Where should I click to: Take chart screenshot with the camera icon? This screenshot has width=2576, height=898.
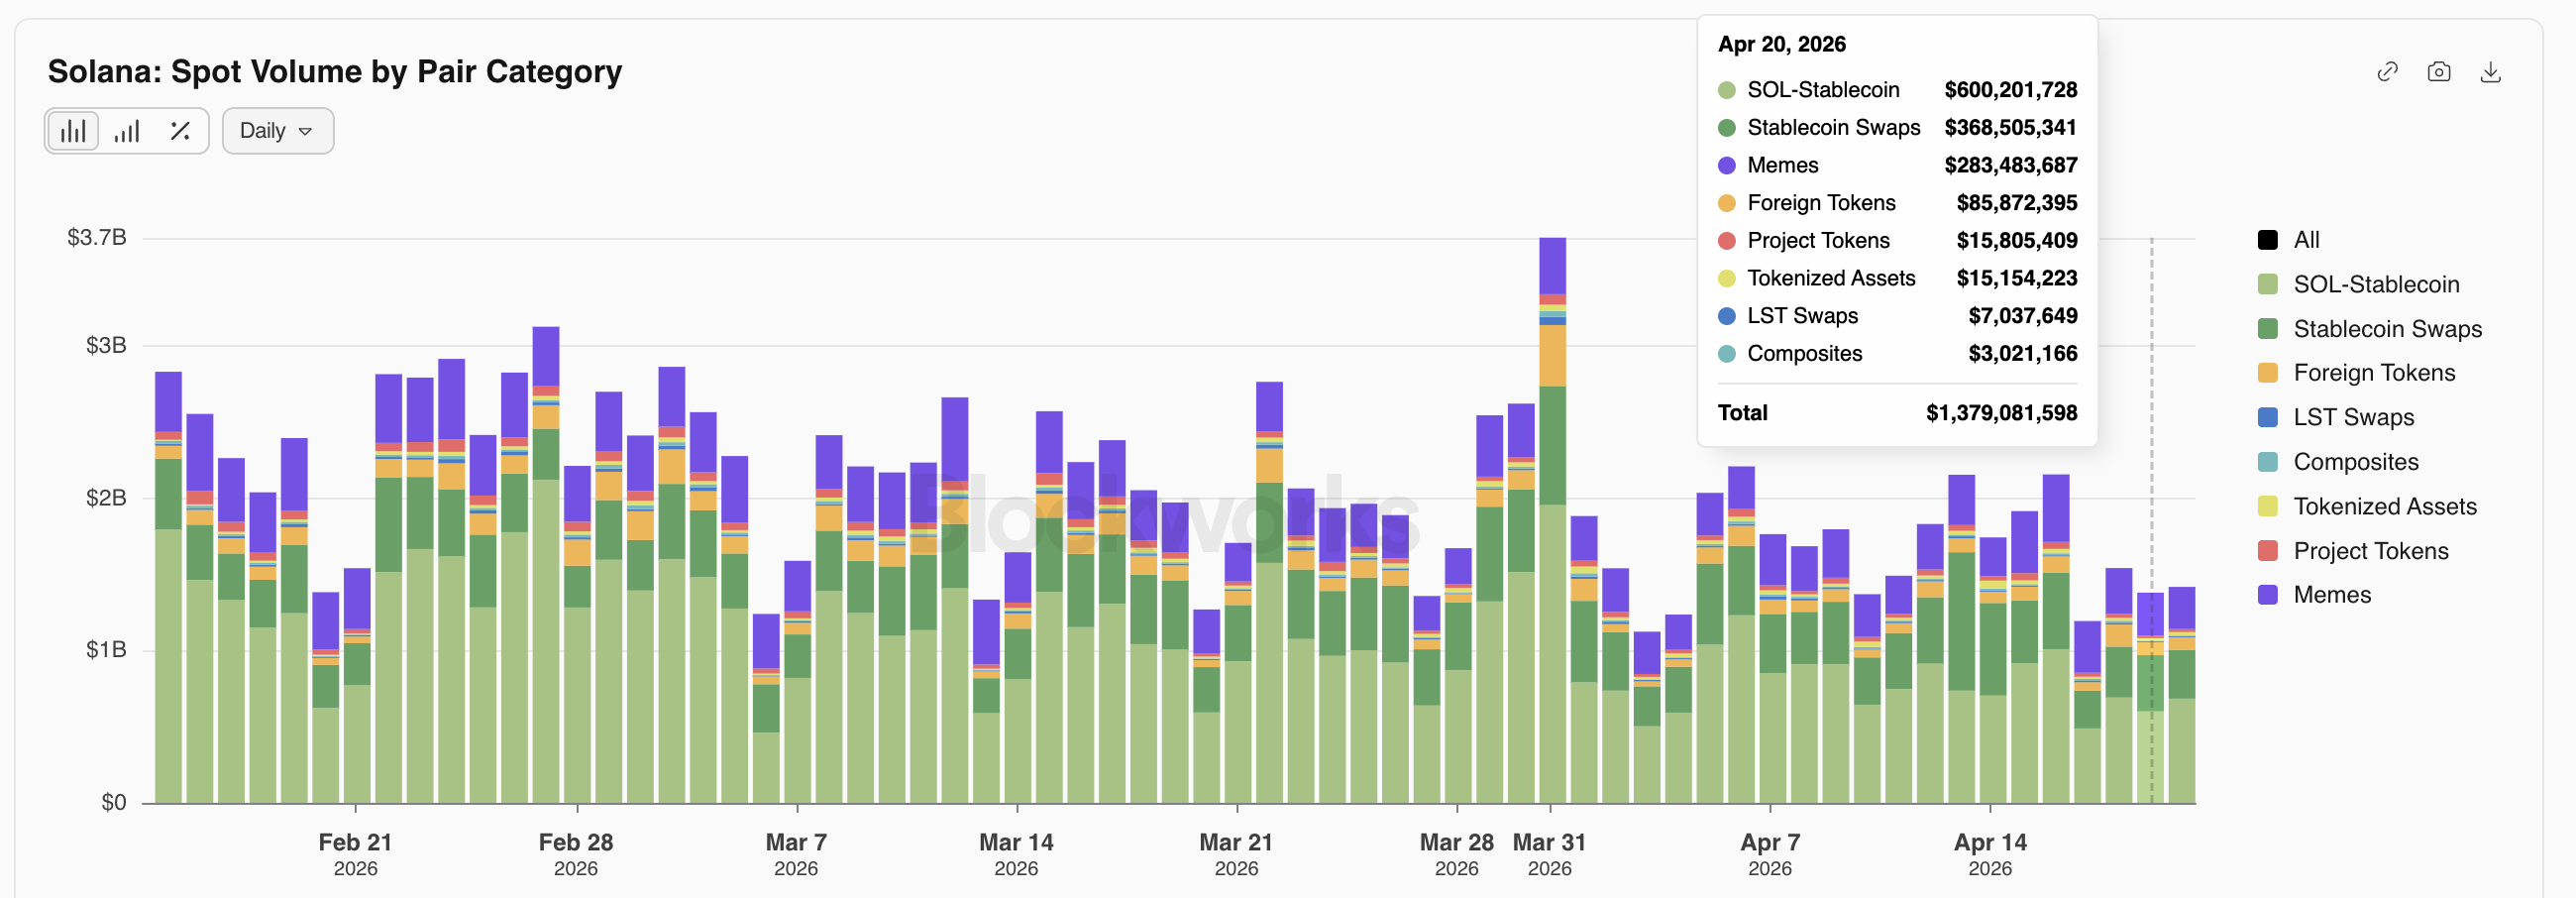point(2439,72)
